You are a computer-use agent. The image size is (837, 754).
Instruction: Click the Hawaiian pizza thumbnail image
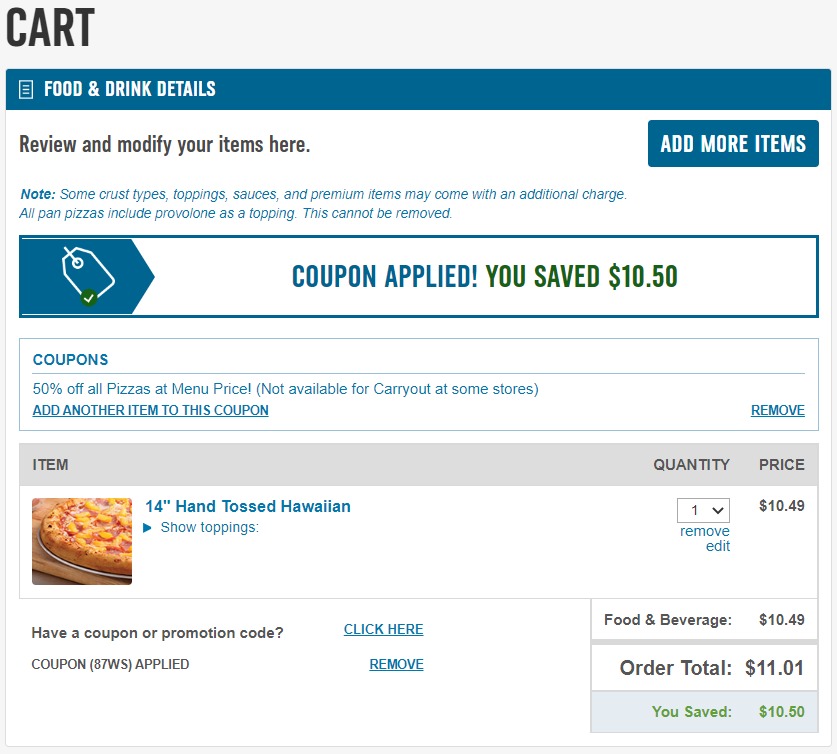click(x=82, y=541)
